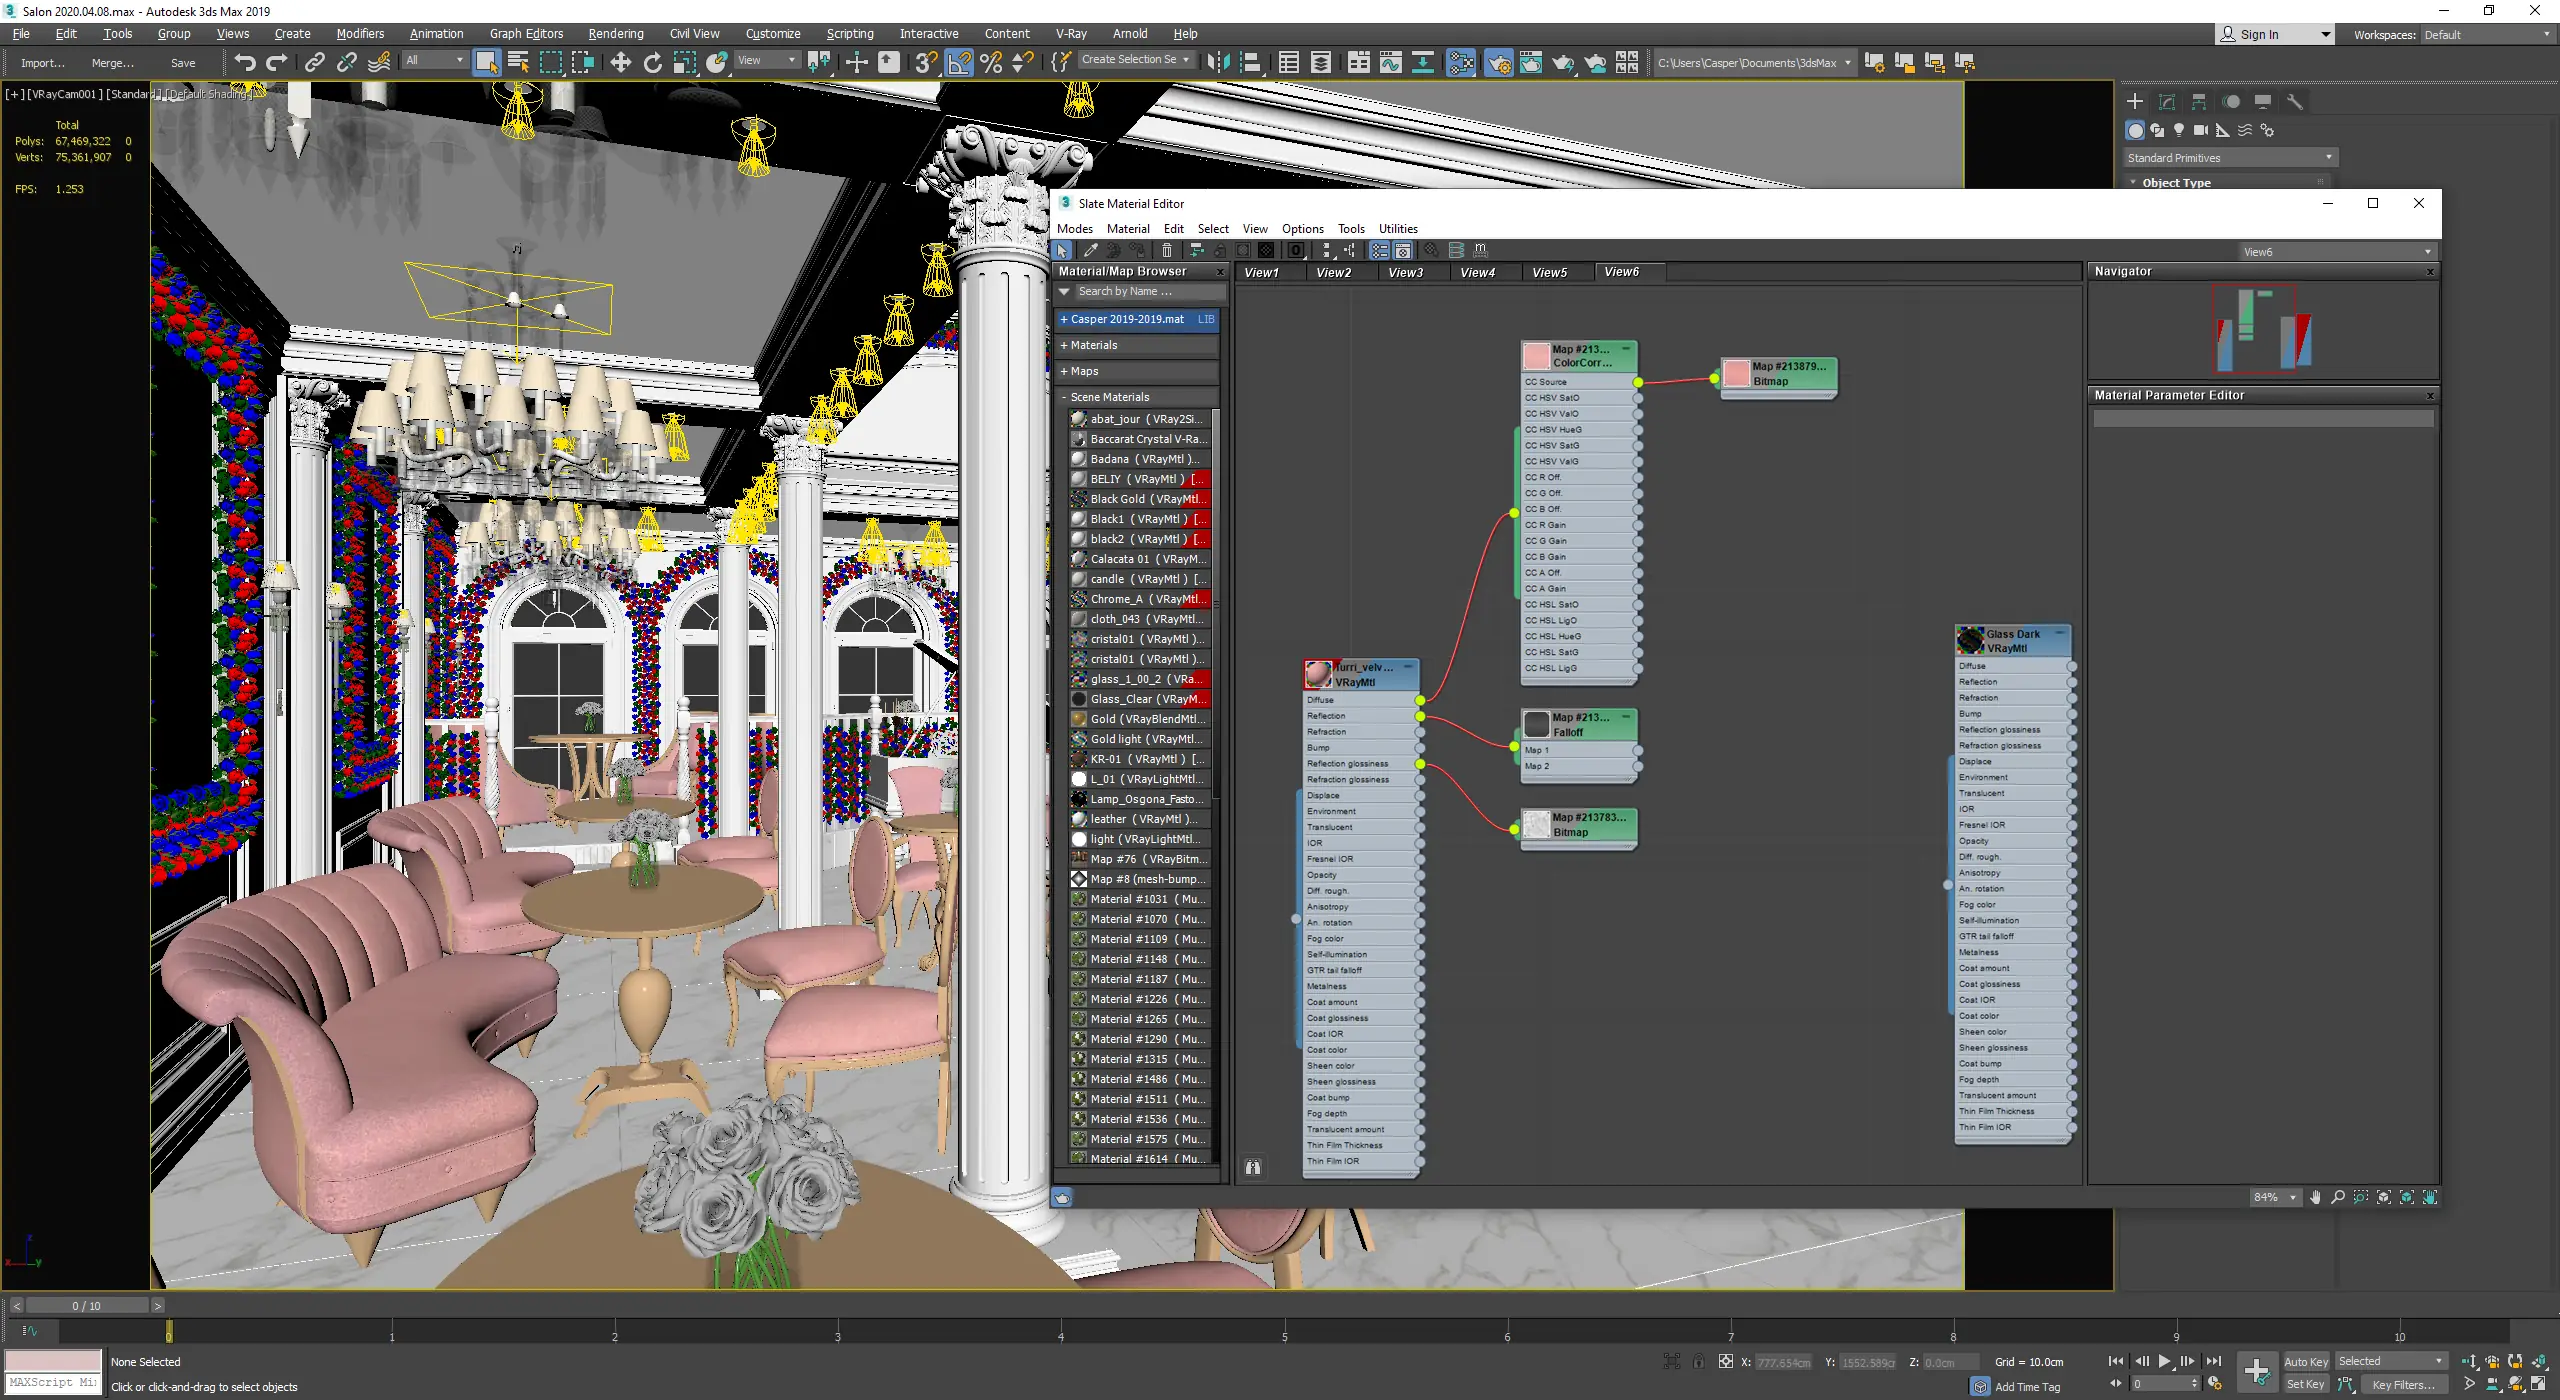Open the Rendering menu
The image size is (2560, 1400).
pyautogui.click(x=615, y=34)
